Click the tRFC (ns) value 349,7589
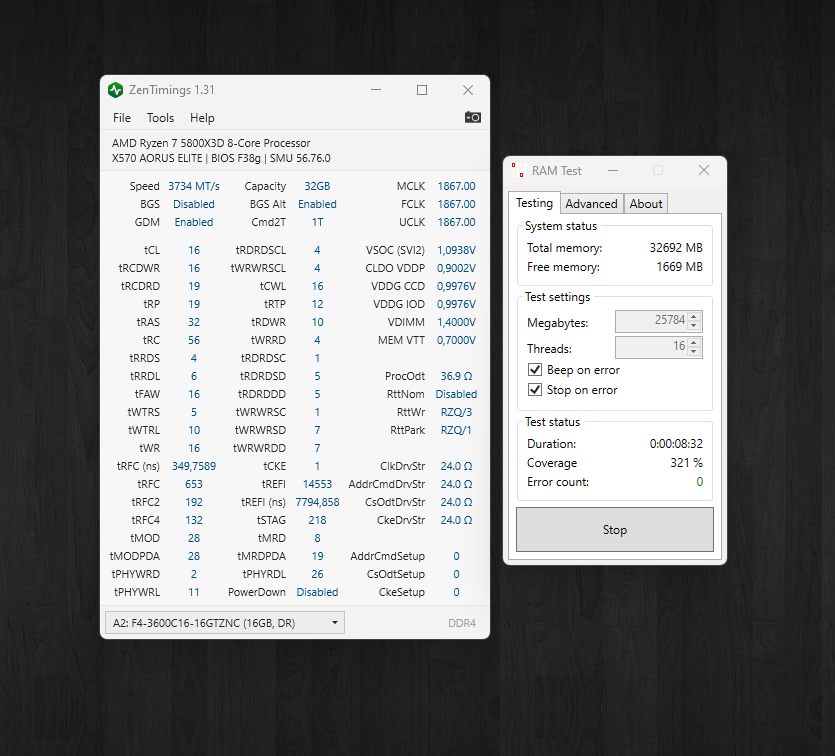 [x=194, y=466]
